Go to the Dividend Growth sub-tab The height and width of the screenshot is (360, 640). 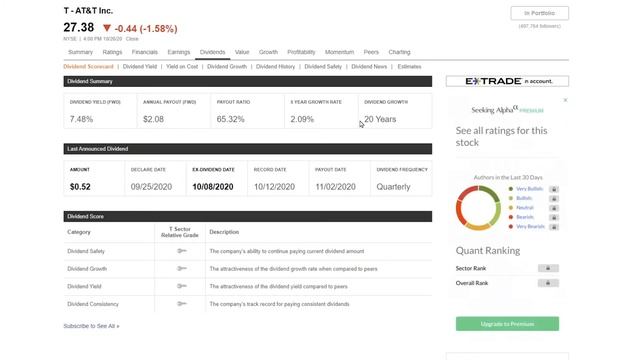227,67
